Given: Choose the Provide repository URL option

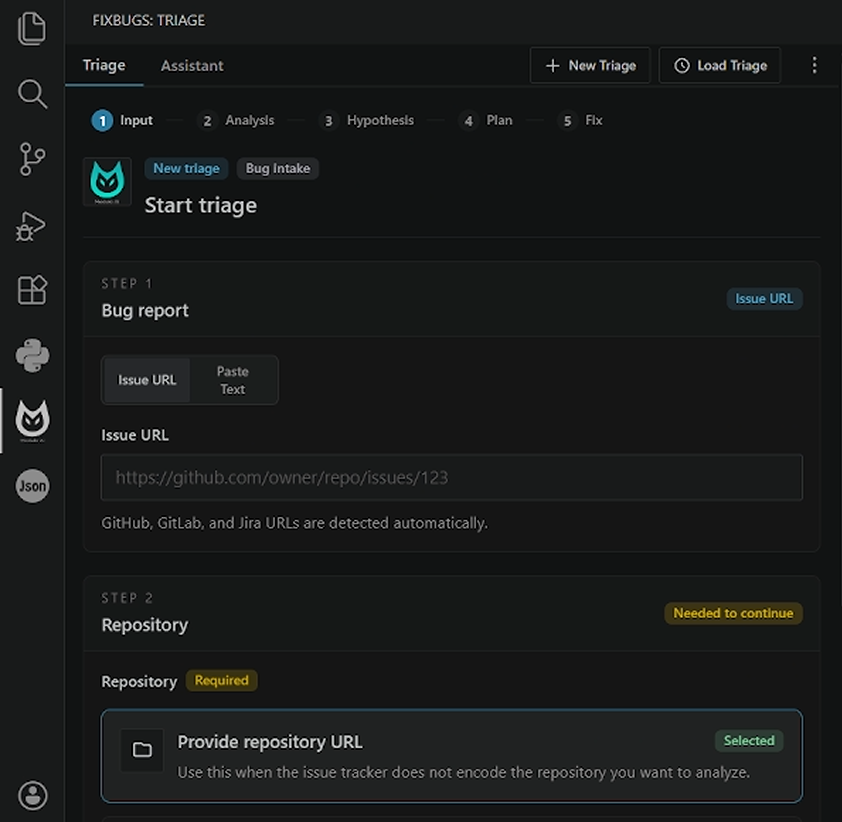Looking at the screenshot, I should [452, 756].
